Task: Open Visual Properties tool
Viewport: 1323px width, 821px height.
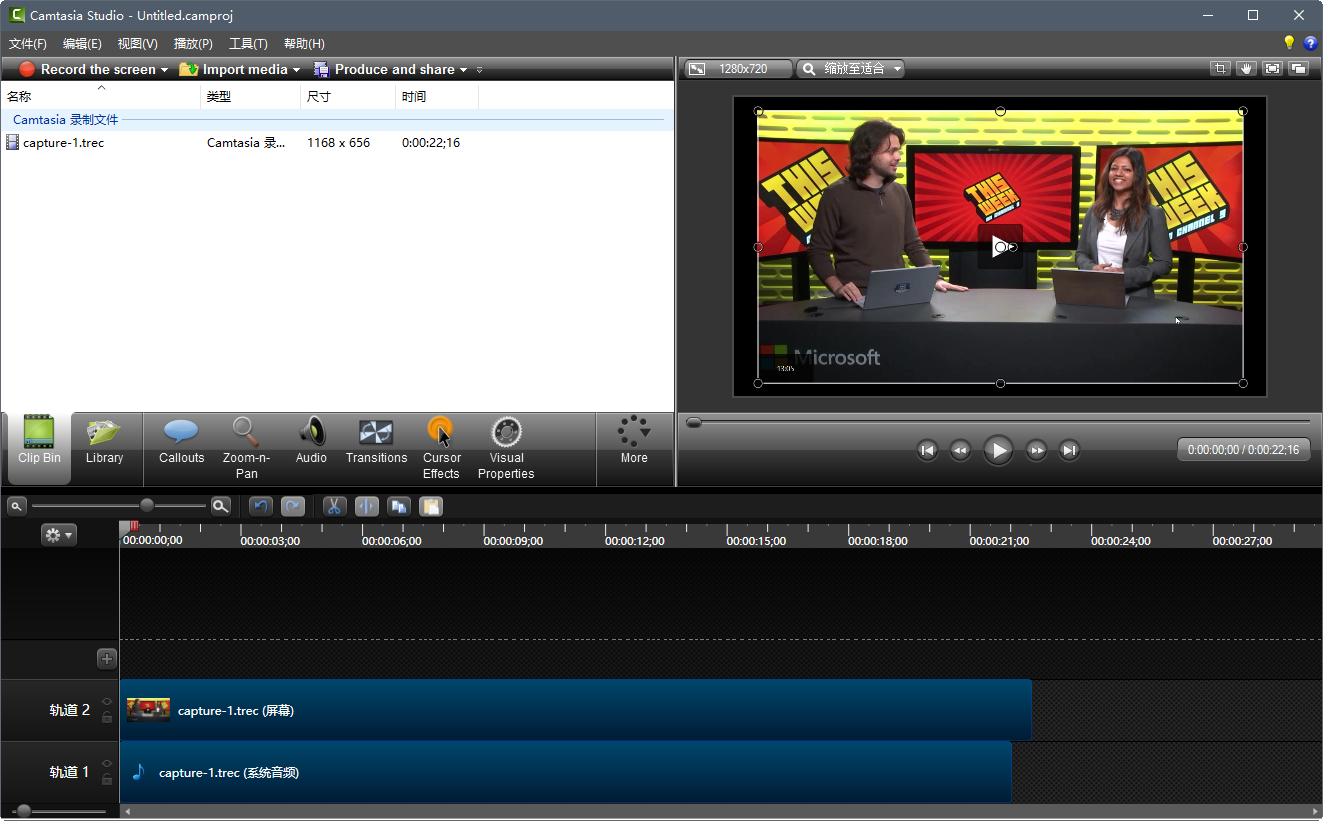Action: (506, 448)
